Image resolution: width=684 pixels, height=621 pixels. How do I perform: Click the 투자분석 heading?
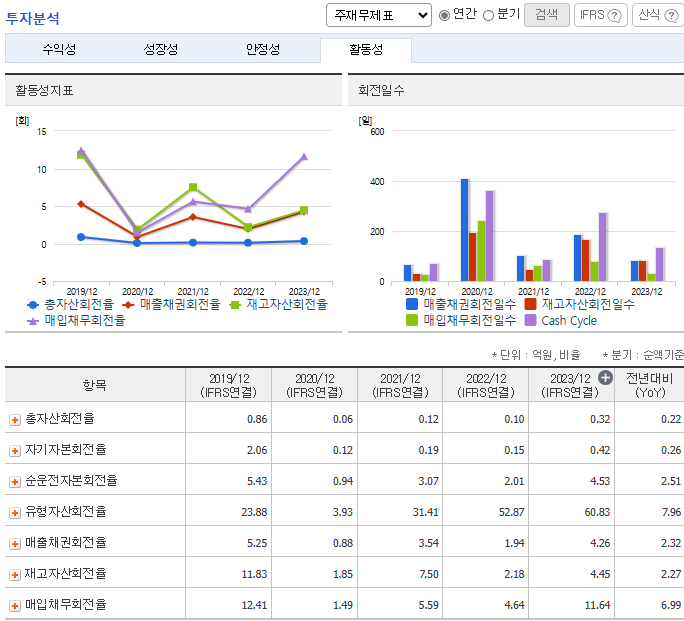point(32,18)
